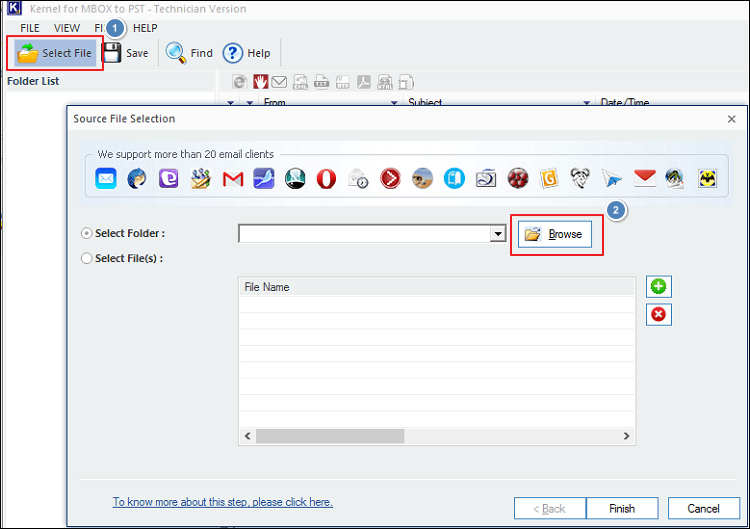This screenshot has width=750, height=529.
Task: Click the light blue mailbox client icon
Action: coord(454,179)
